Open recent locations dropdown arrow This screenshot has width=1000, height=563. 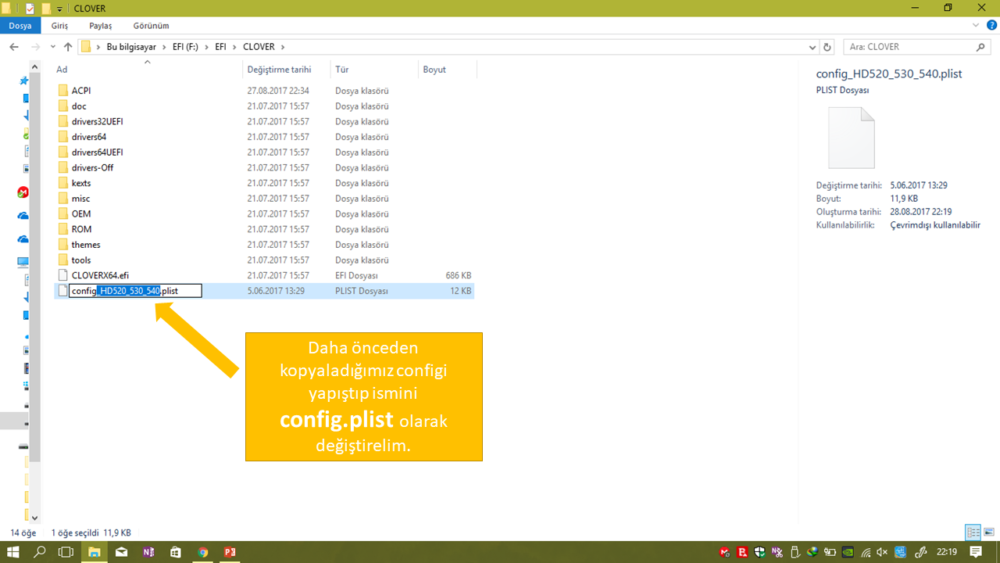point(53,47)
